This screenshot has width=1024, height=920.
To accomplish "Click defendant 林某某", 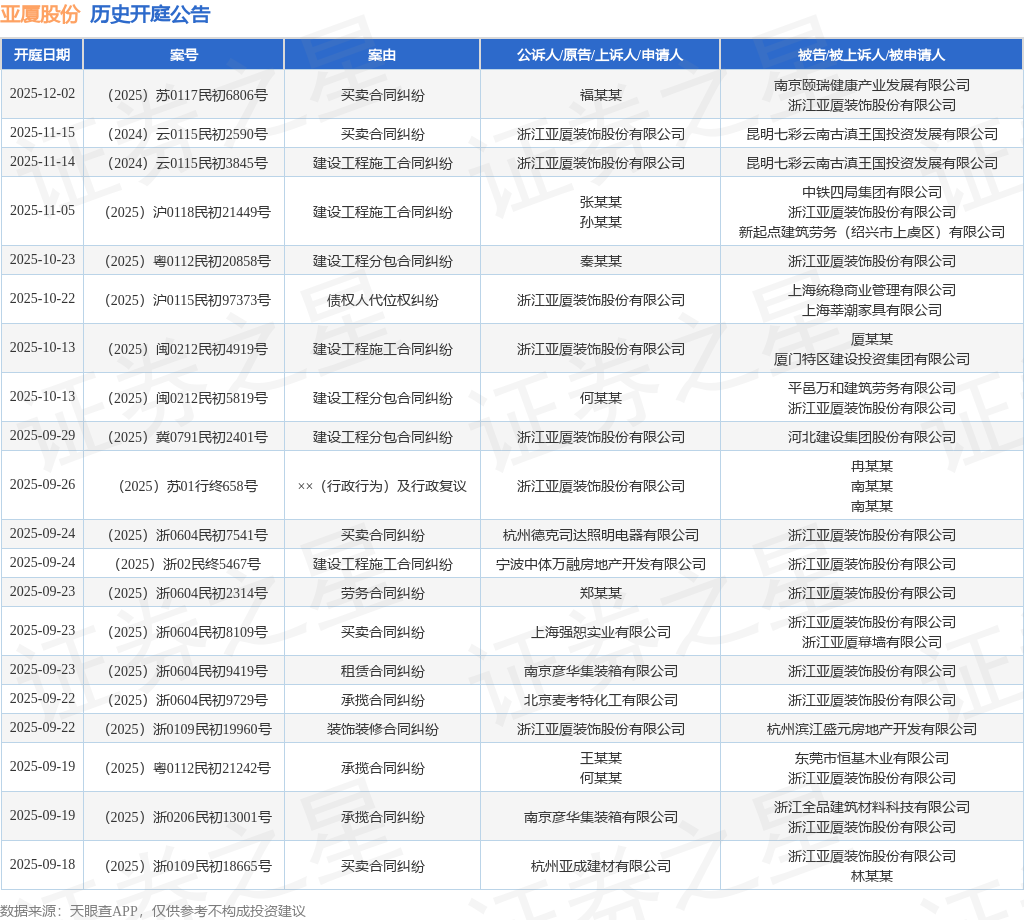I will pos(872,876).
